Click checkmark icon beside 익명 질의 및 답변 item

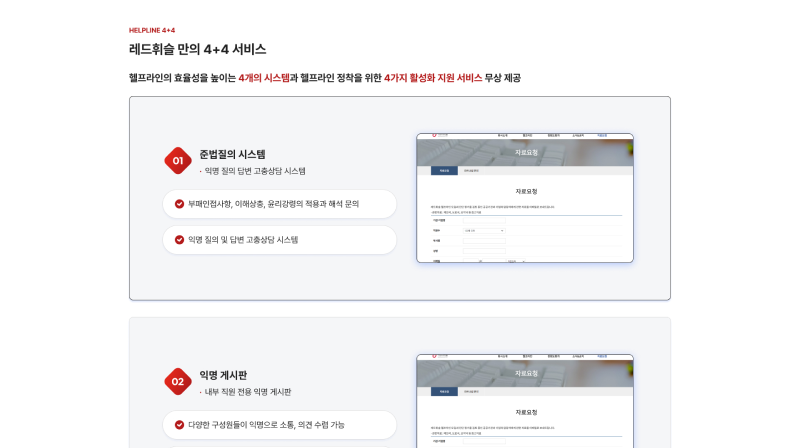click(x=179, y=240)
